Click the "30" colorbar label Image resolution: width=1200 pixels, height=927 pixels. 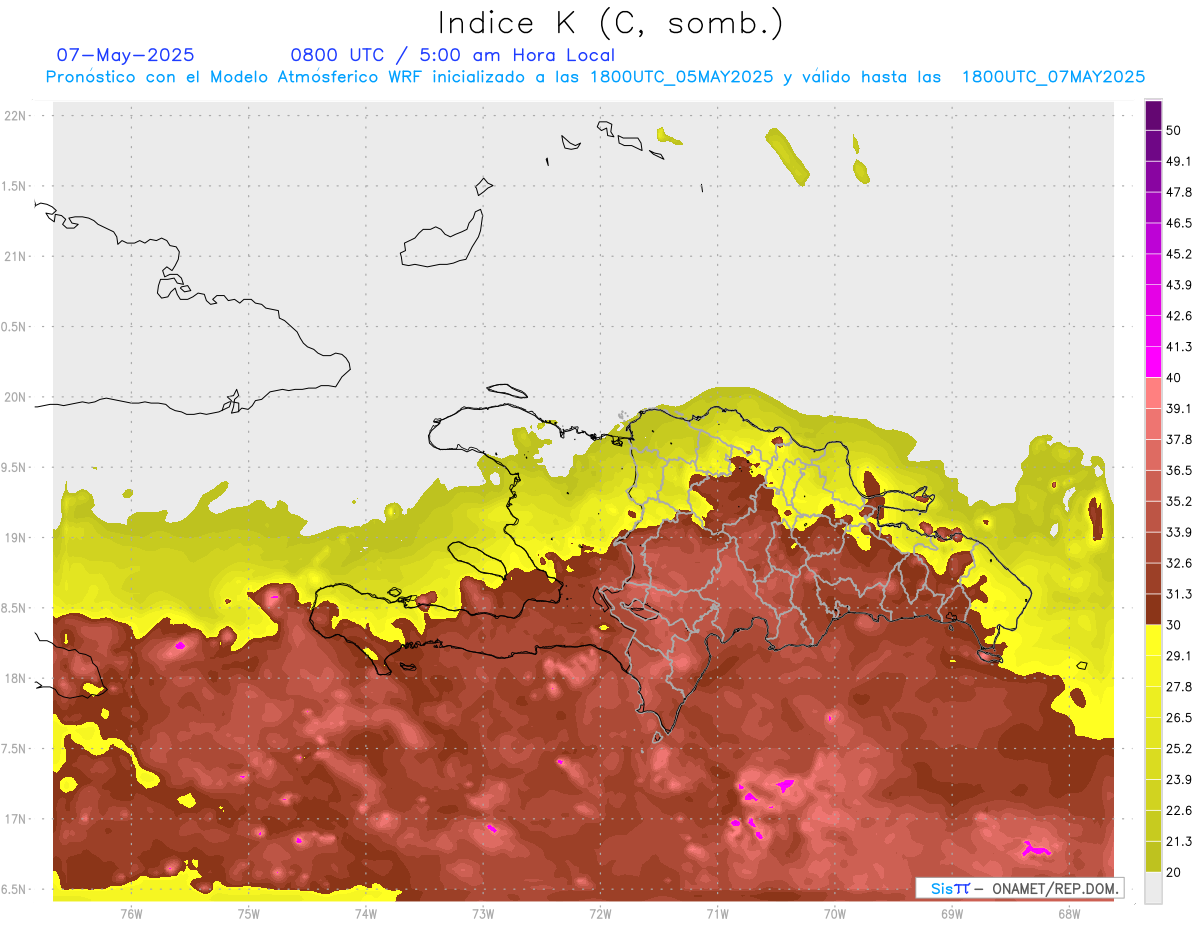click(1174, 625)
